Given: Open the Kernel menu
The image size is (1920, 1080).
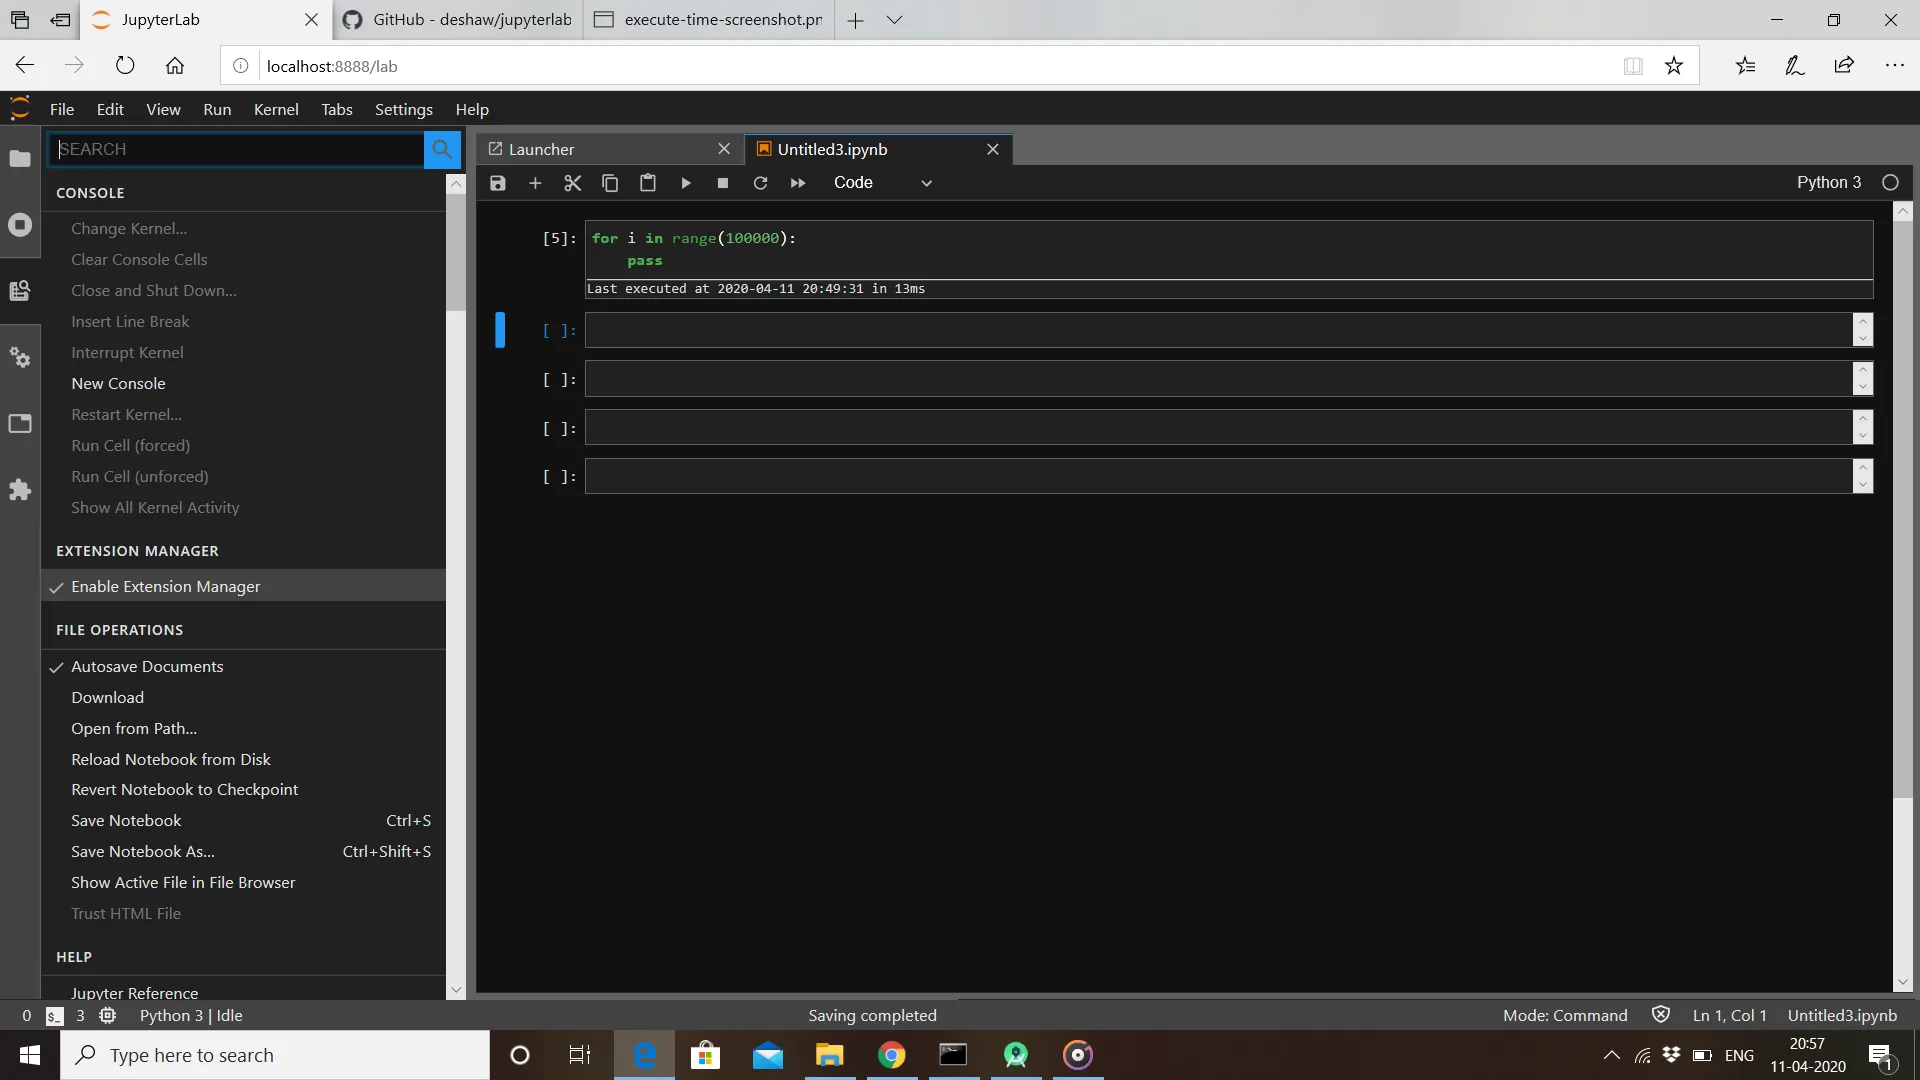Looking at the screenshot, I should coord(276,110).
